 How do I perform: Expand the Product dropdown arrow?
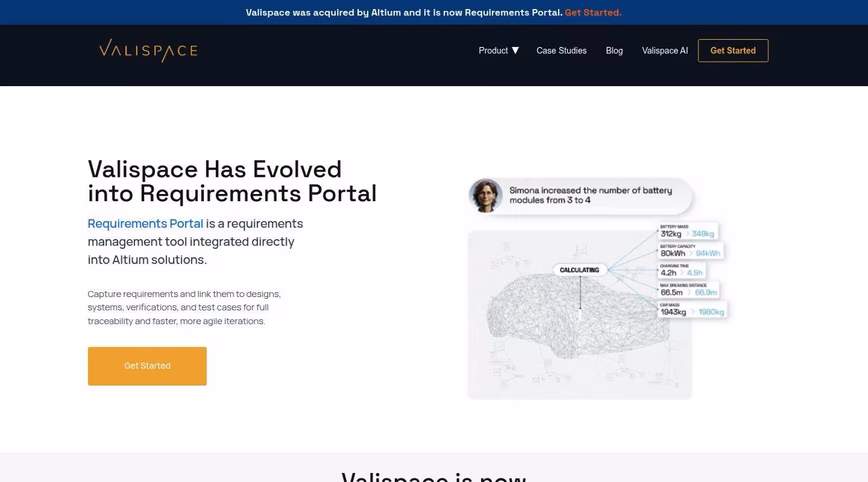coord(515,50)
